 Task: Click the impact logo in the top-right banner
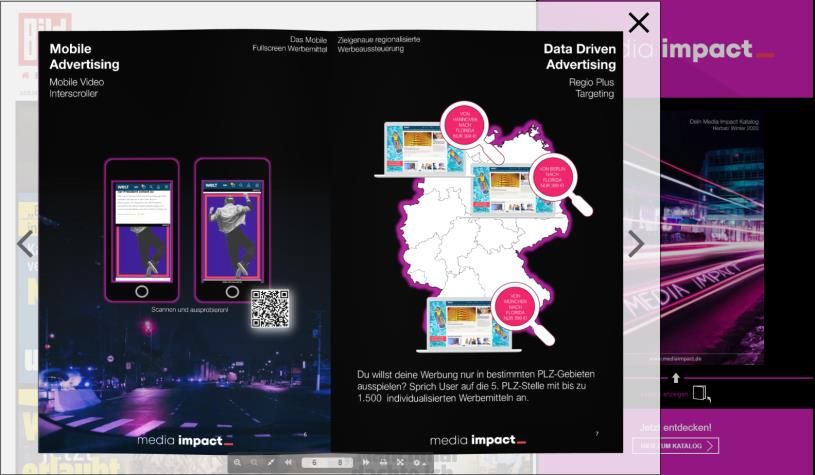[x=718, y=50]
